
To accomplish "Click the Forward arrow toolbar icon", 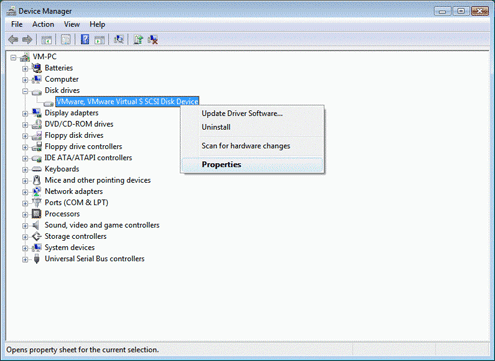I will pos(27,40).
